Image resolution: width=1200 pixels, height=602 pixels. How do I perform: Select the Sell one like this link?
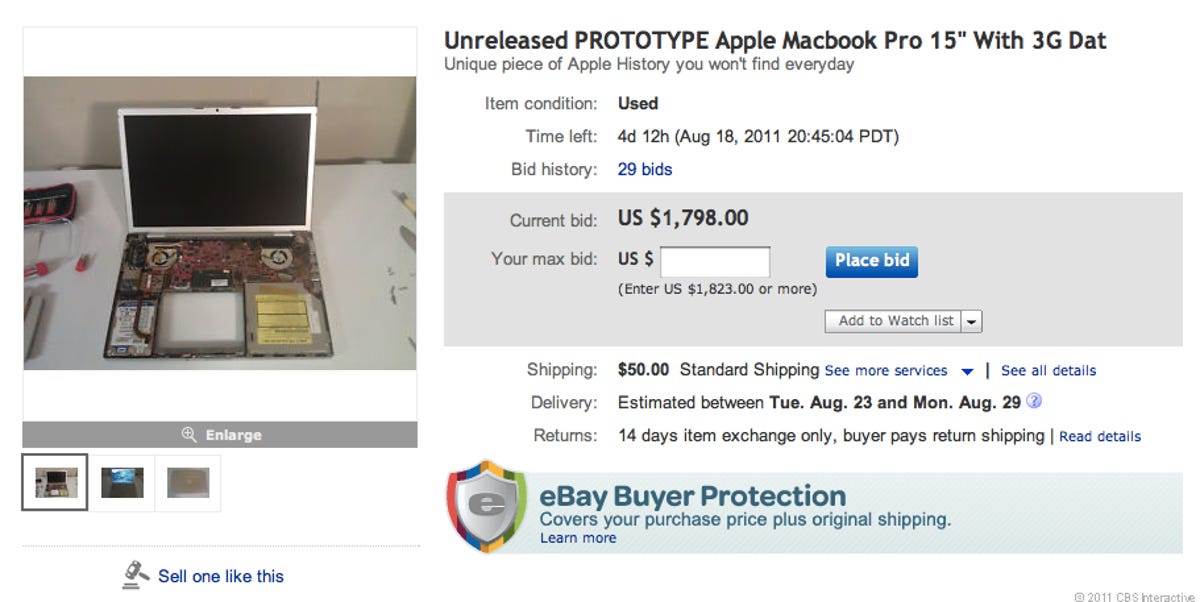222,575
